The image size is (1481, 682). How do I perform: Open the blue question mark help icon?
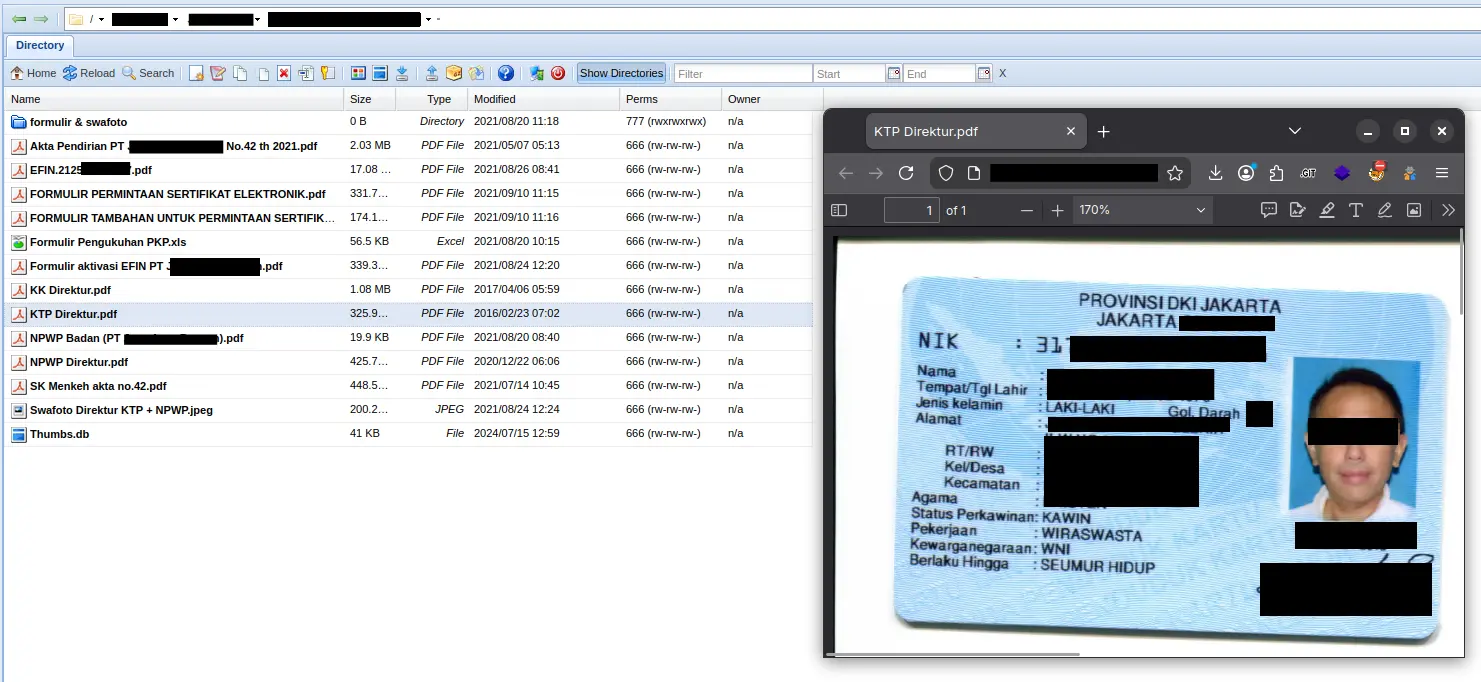click(x=506, y=73)
